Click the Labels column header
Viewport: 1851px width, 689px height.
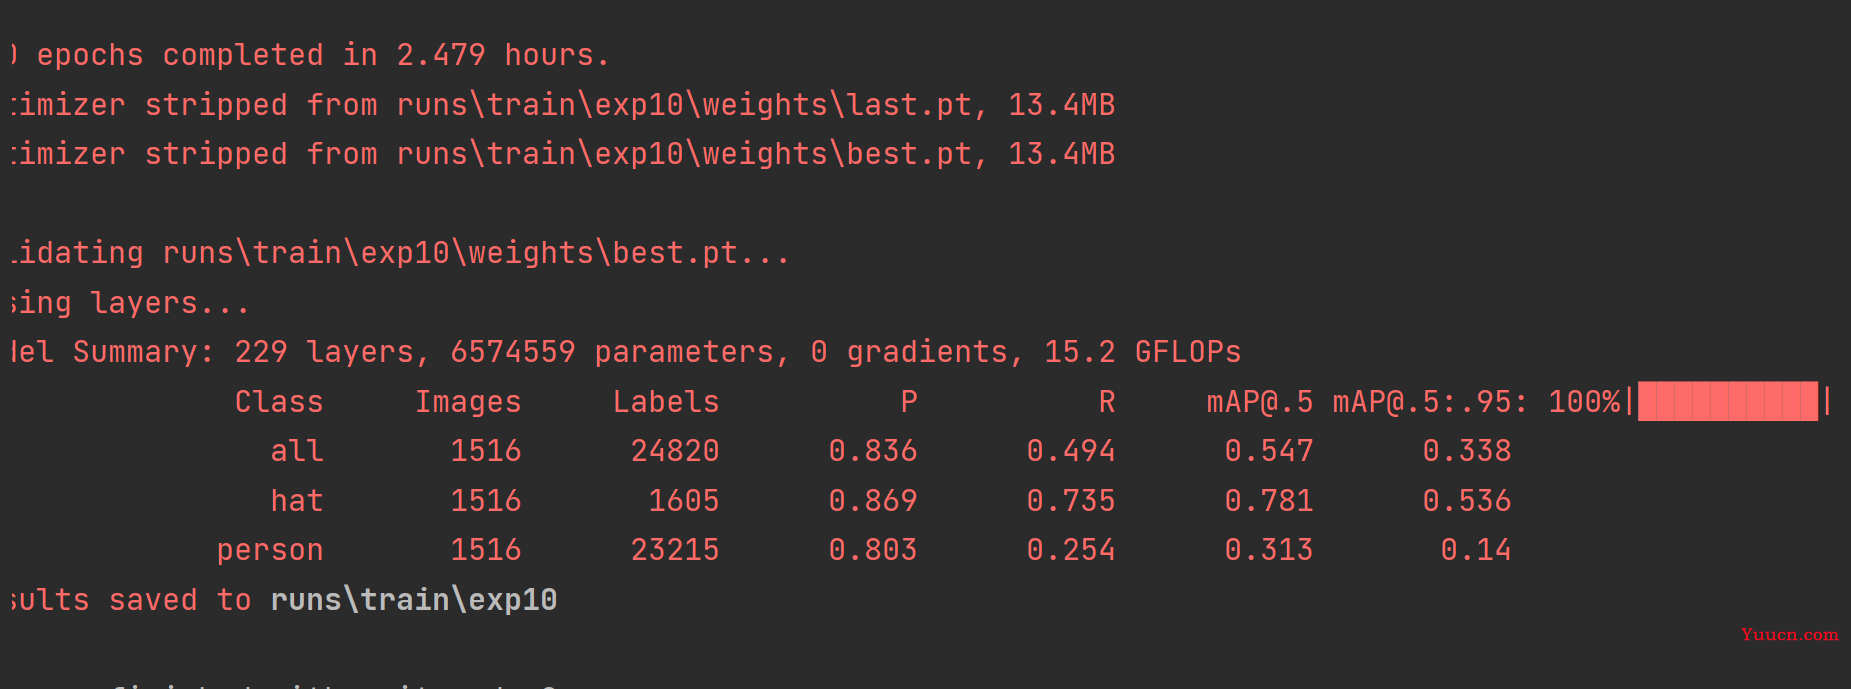pos(666,401)
